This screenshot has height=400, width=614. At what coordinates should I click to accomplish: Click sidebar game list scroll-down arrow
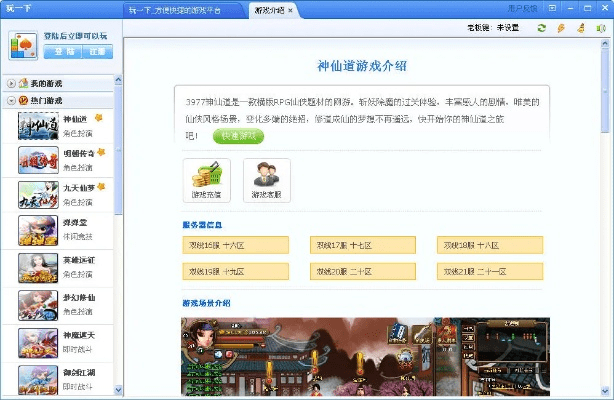tap(118, 390)
